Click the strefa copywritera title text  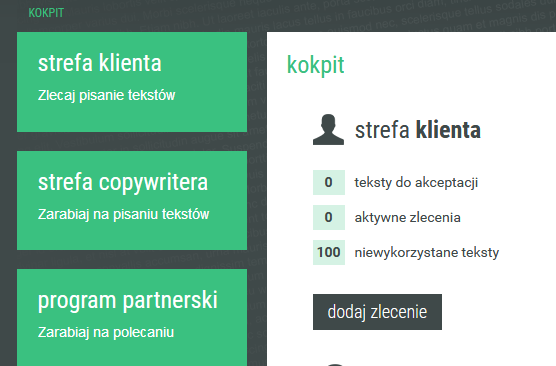[x=123, y=183]
